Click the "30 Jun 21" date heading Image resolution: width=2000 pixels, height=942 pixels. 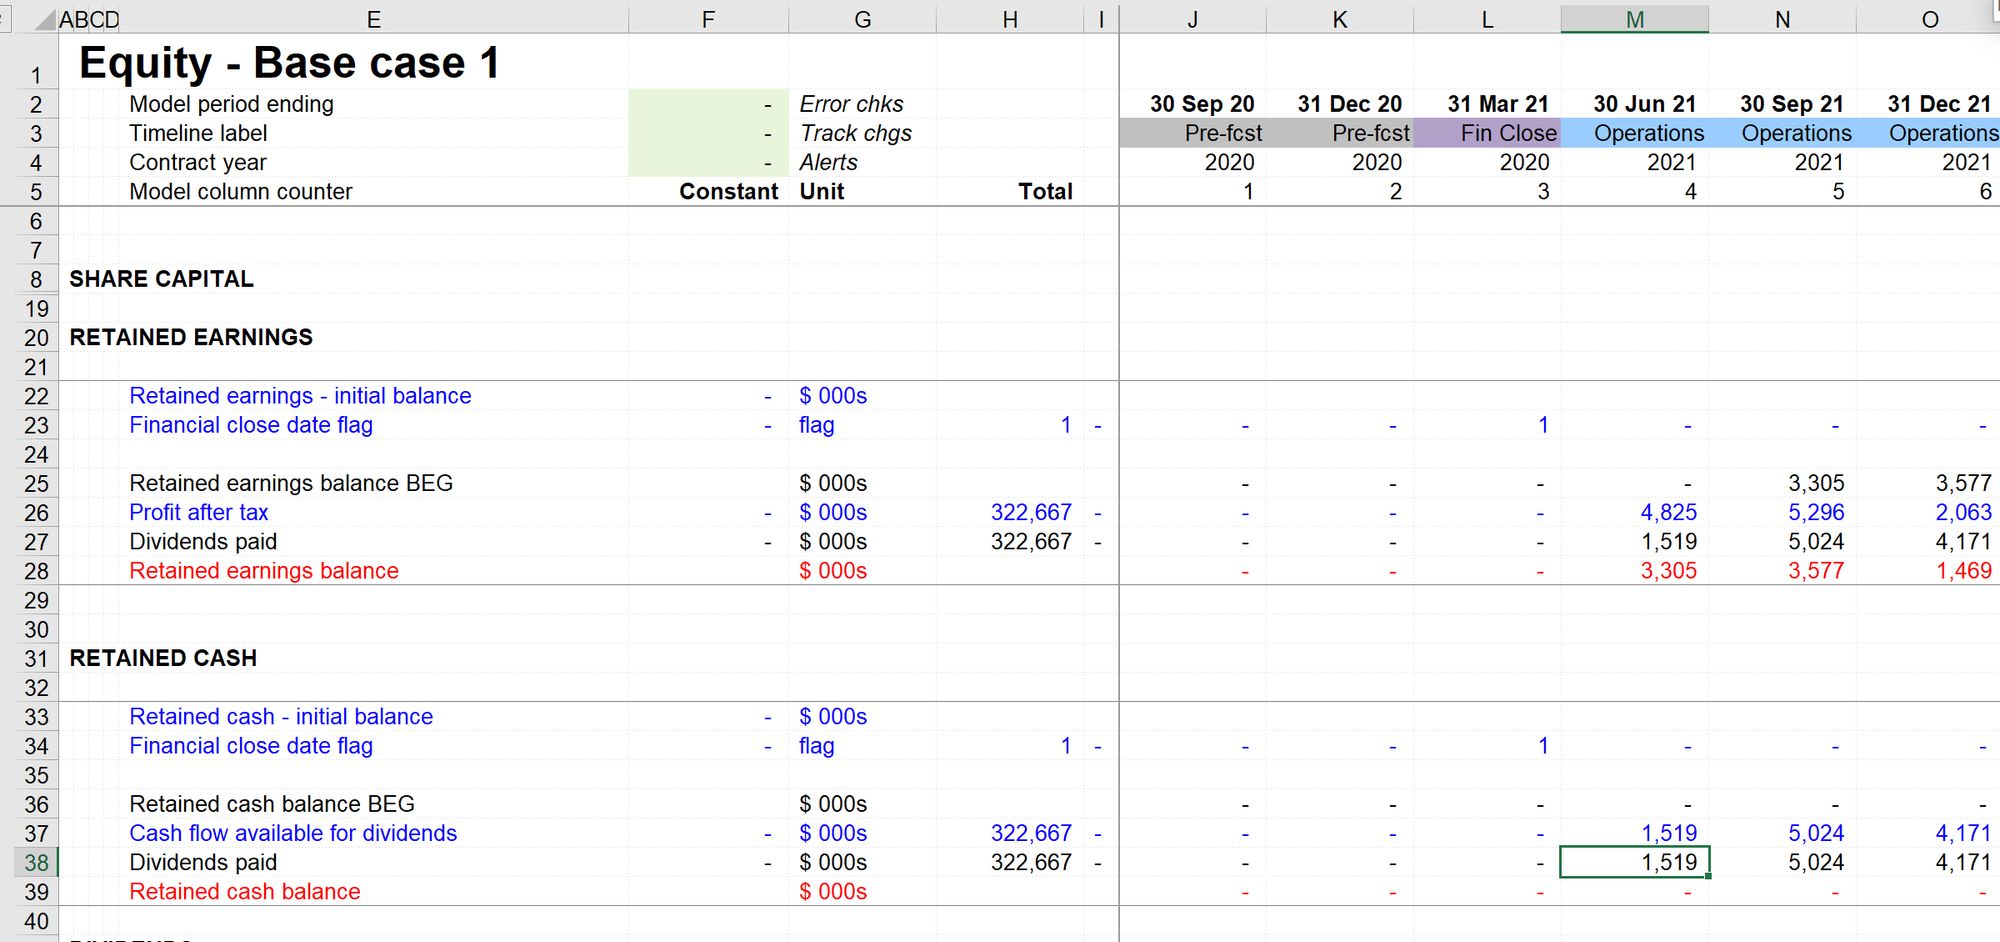[1644, 104]
